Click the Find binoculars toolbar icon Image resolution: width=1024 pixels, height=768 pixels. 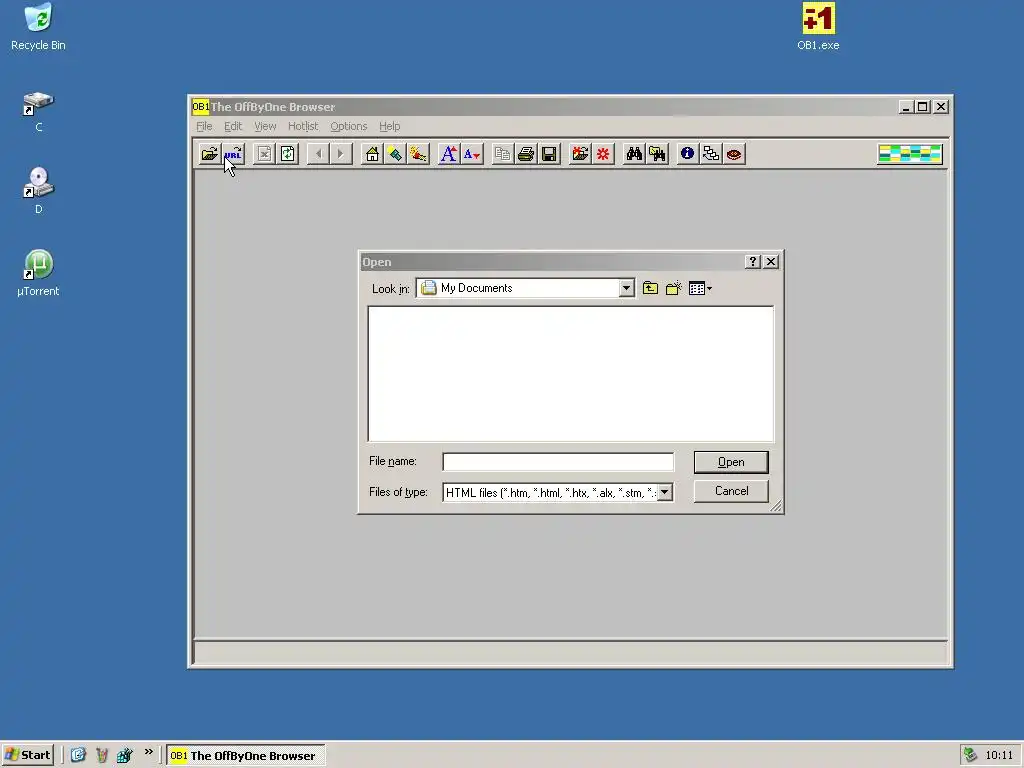tap(634, 154)
